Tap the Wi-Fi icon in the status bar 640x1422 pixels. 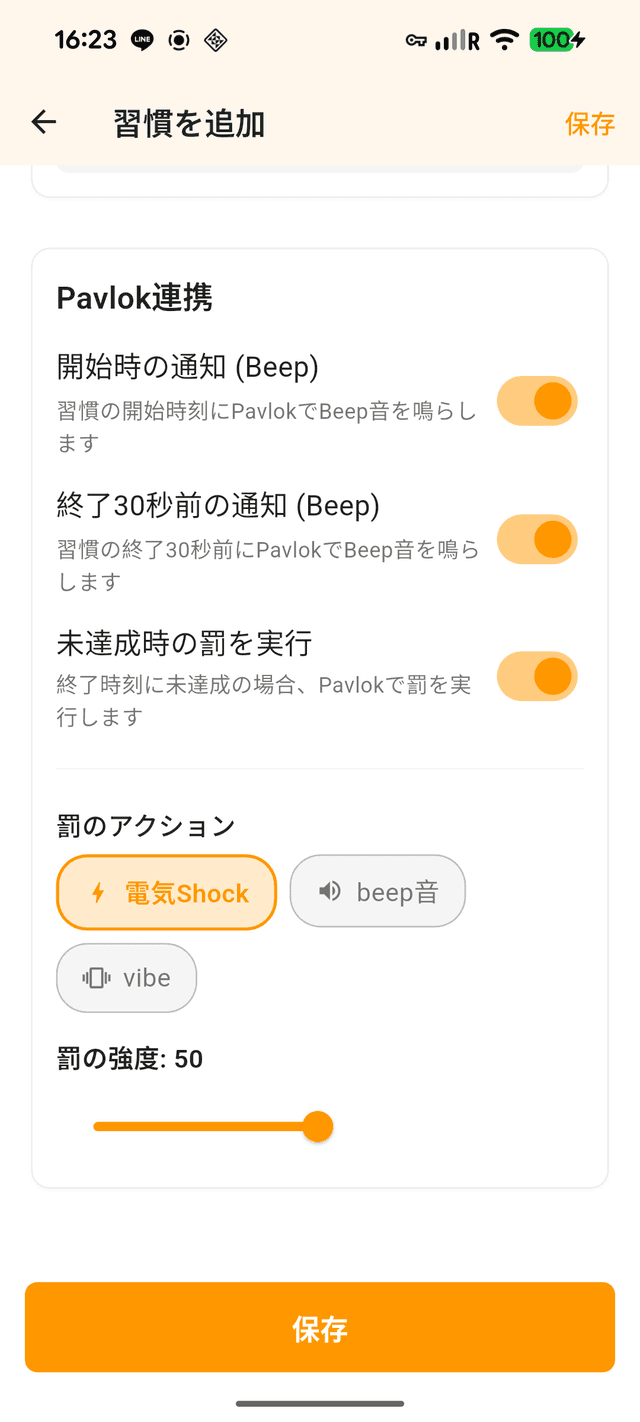(505, 40)
